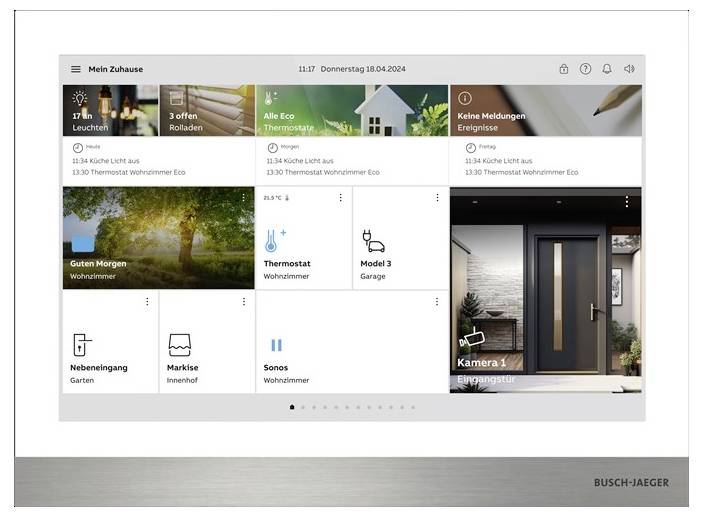
Task: Open Keine Meldungen Ereignisse tile
Action: (x=546, y=110)
